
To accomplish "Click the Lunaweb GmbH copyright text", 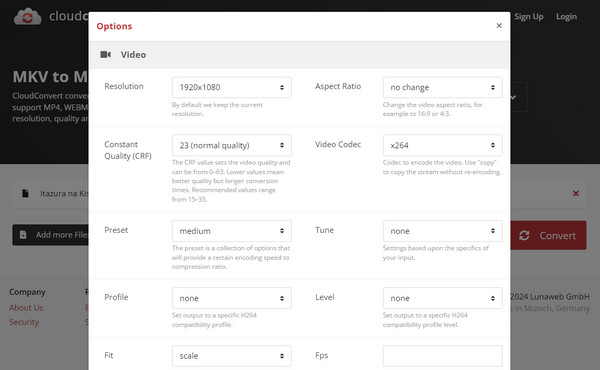I will tap(550, 297).
